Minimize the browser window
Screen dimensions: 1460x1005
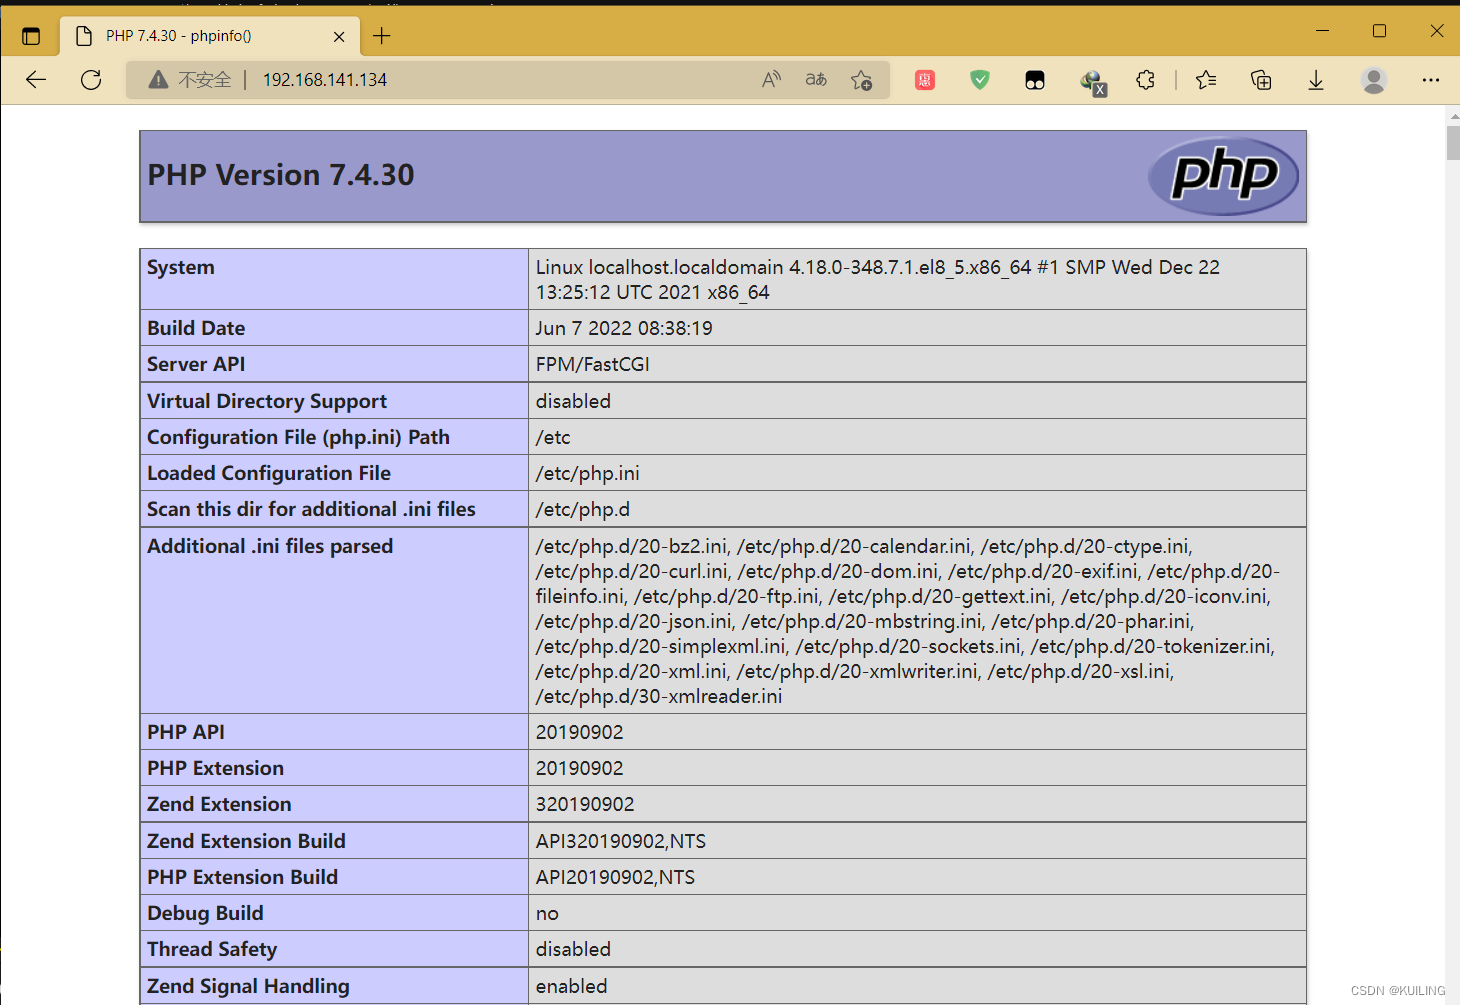pyautogui.click(x=1322, y=31)
